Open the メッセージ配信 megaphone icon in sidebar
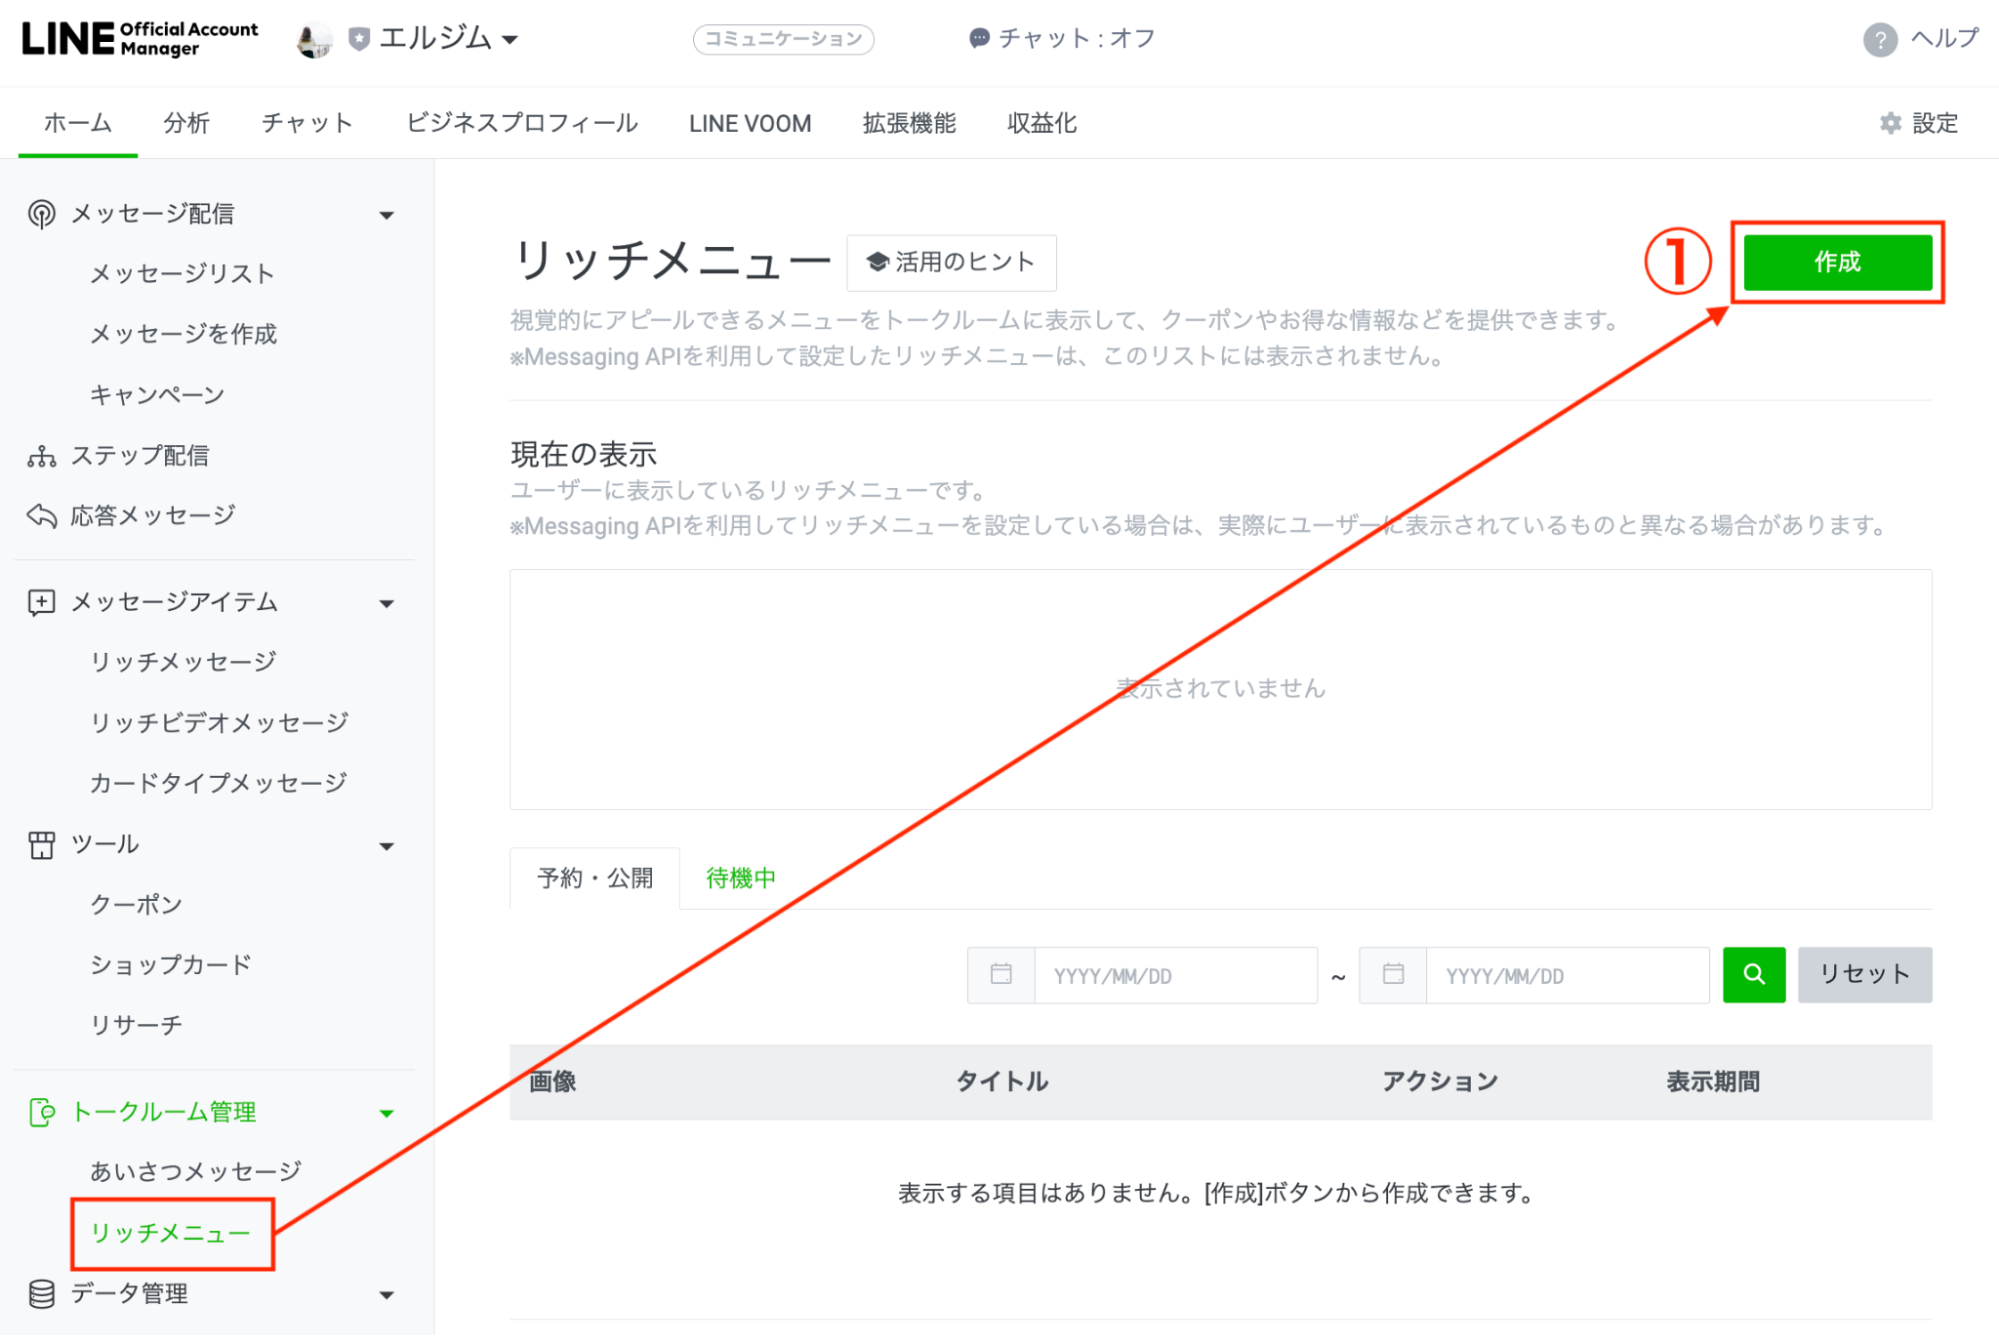1999x1336 pixels. tap(40, 213)
